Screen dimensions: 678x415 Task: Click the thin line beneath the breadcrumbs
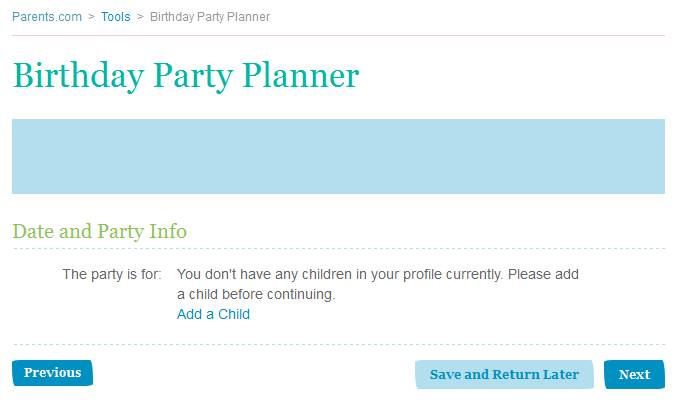tap(338, 35)
